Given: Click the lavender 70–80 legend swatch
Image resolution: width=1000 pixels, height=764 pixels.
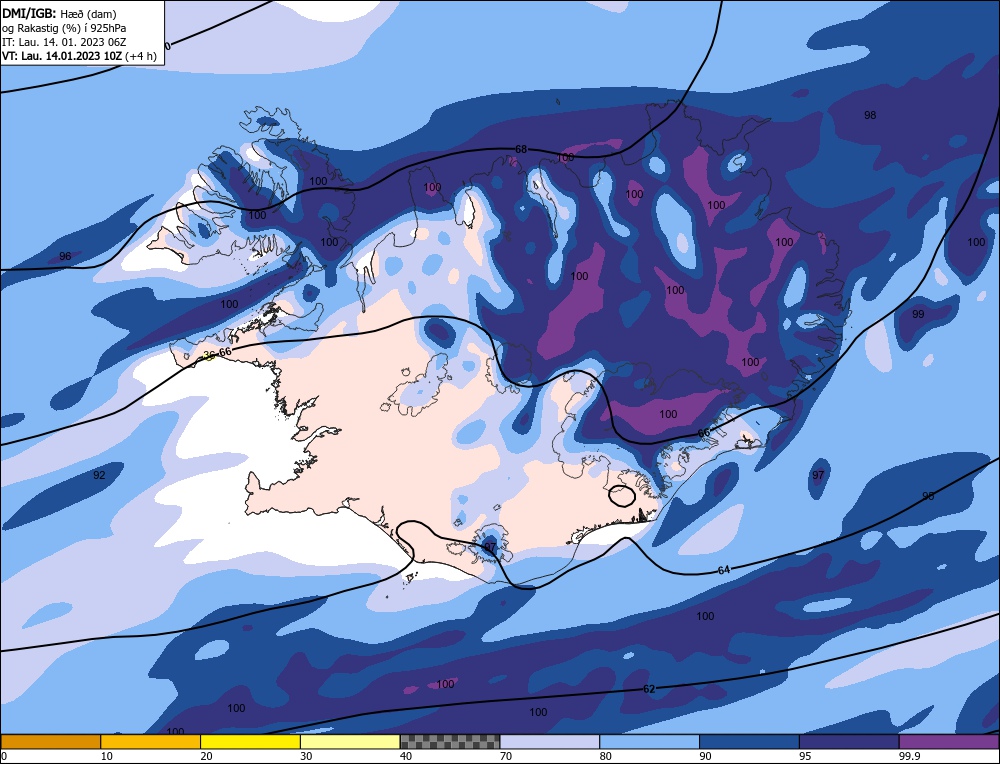Looking at the screenshot, I should [x=550, y=741].
